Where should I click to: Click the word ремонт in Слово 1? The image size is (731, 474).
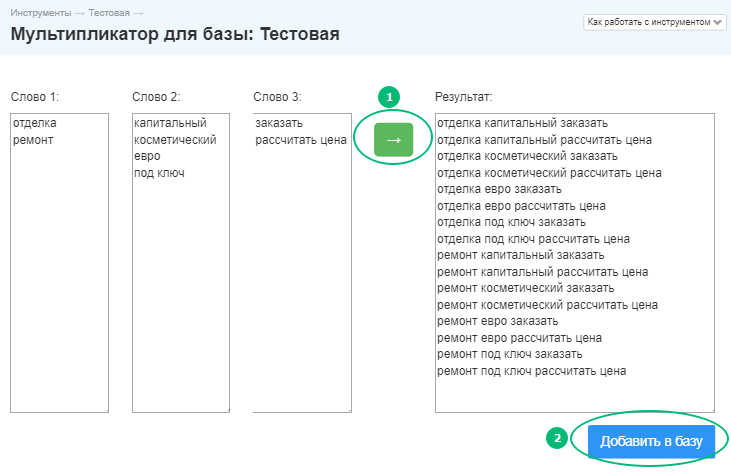[x=33, y=140]
